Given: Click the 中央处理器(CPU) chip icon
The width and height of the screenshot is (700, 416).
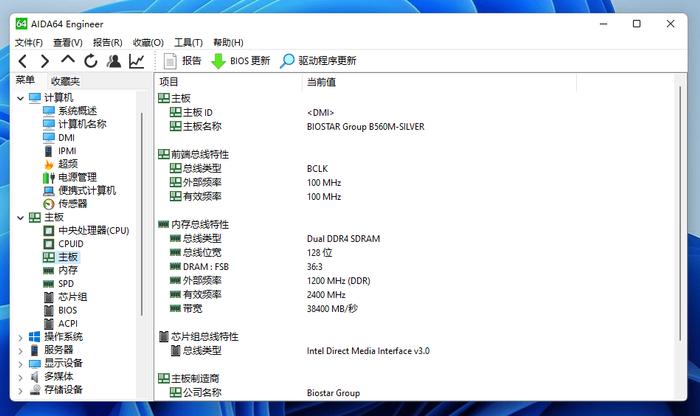Looking at the screenshot, I should (x=49, y=231).
